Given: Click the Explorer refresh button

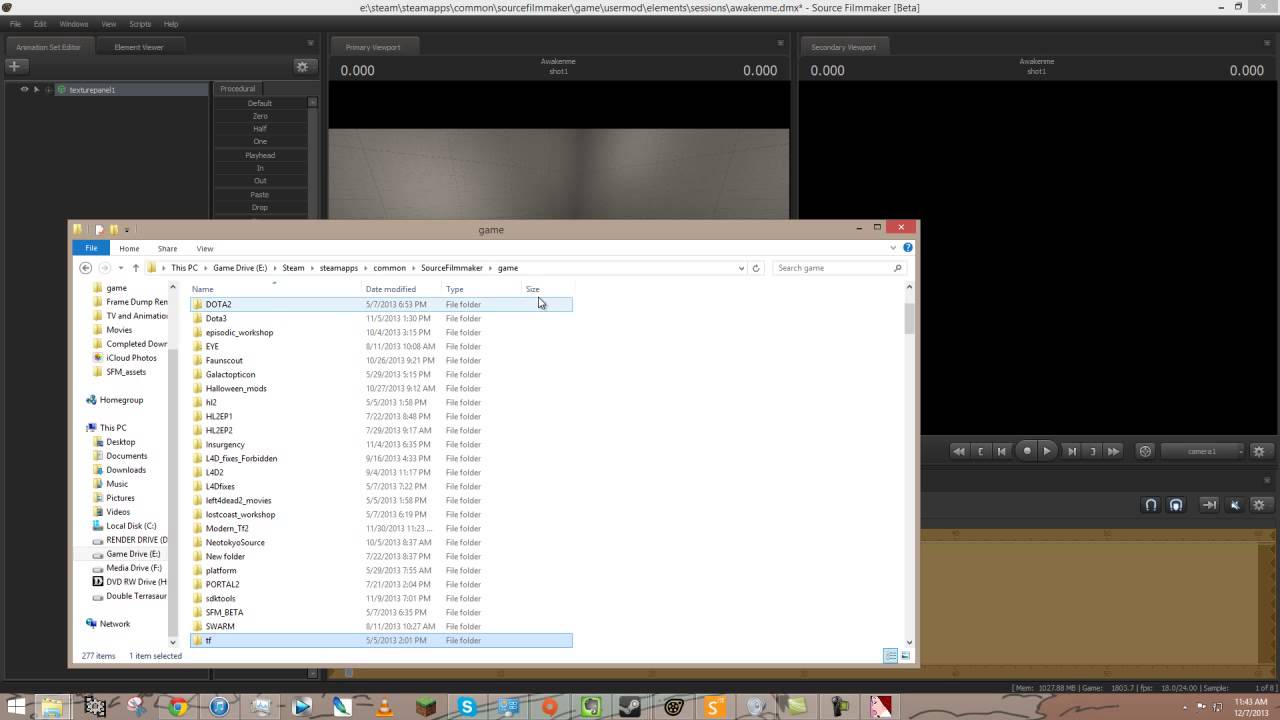Looking at the screenshot, I should pos(756,268).
